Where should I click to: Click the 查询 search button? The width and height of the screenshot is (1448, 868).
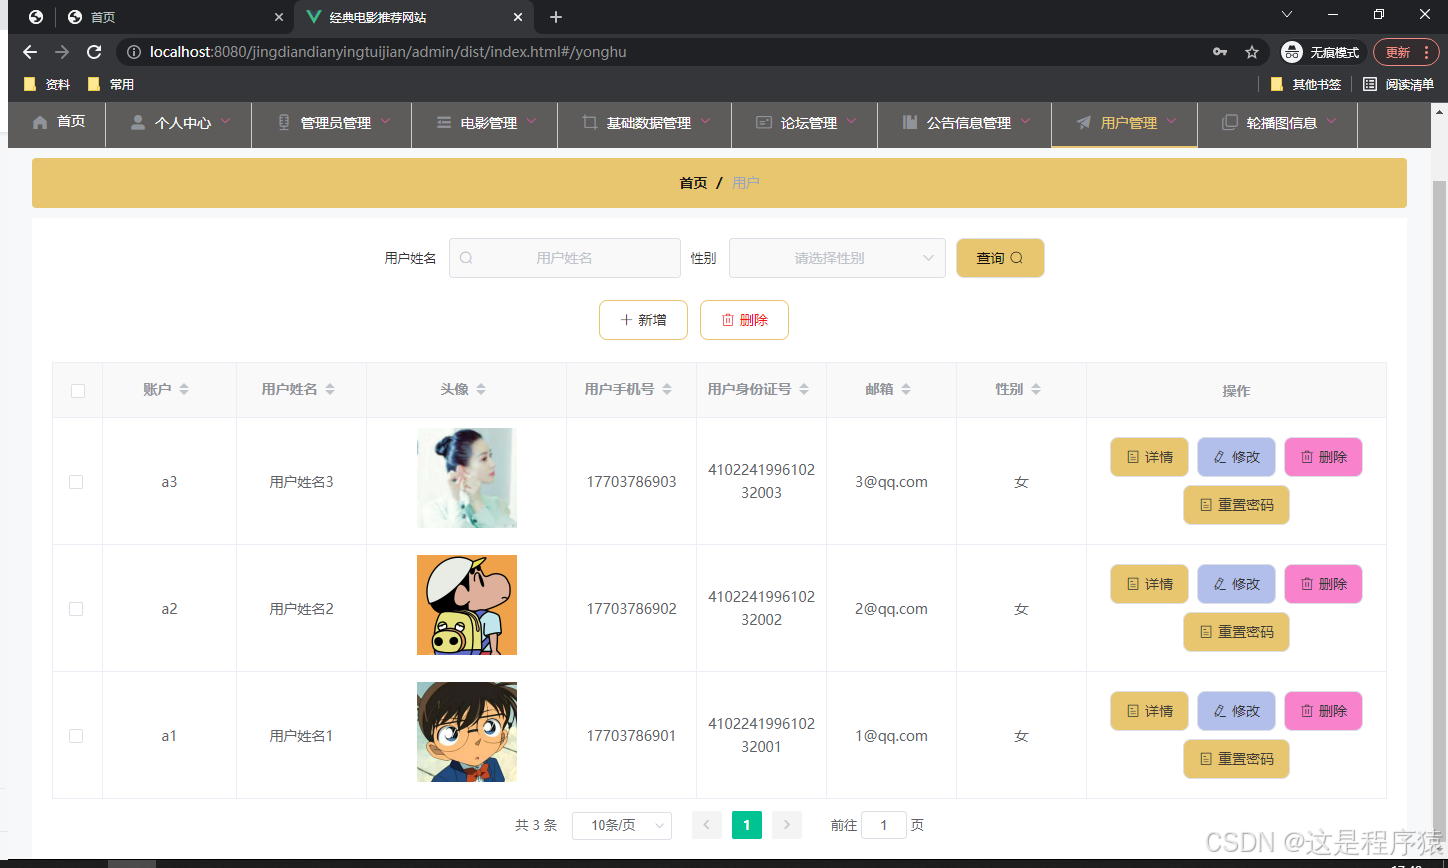point(1000,258)
